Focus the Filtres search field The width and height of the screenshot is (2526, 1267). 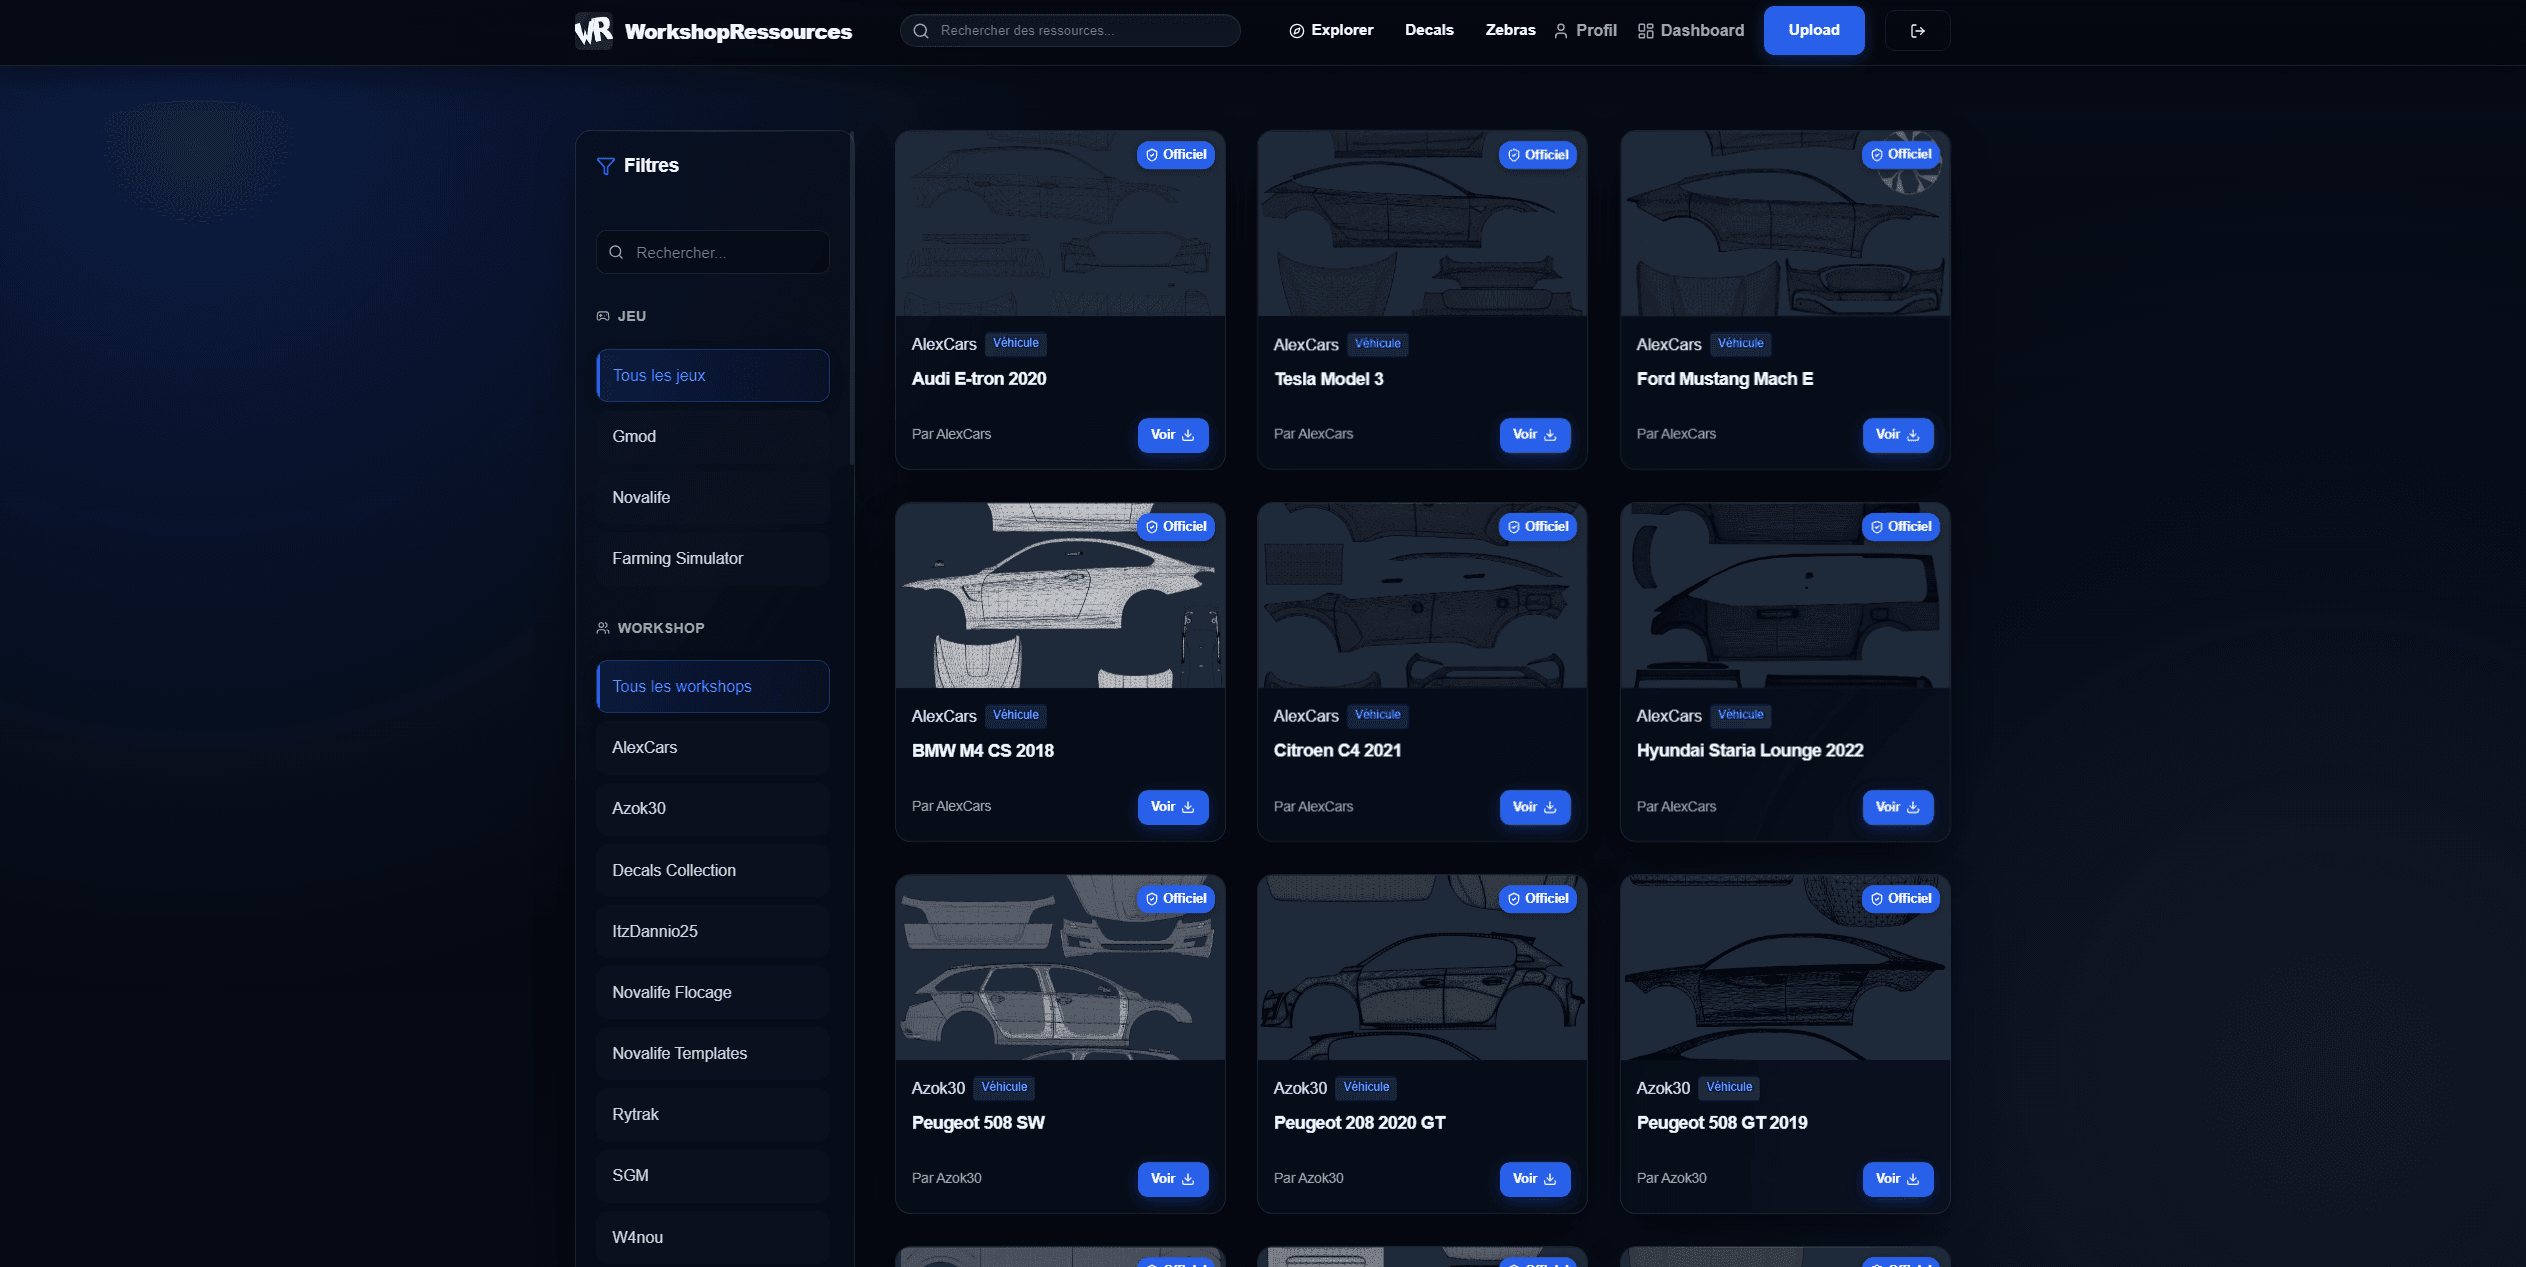tap(713, 253)
